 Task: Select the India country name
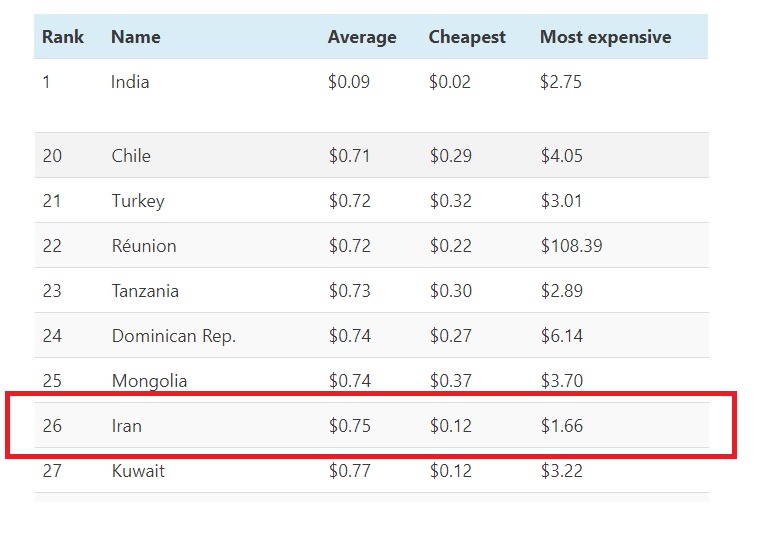click(x=130, y=82)
